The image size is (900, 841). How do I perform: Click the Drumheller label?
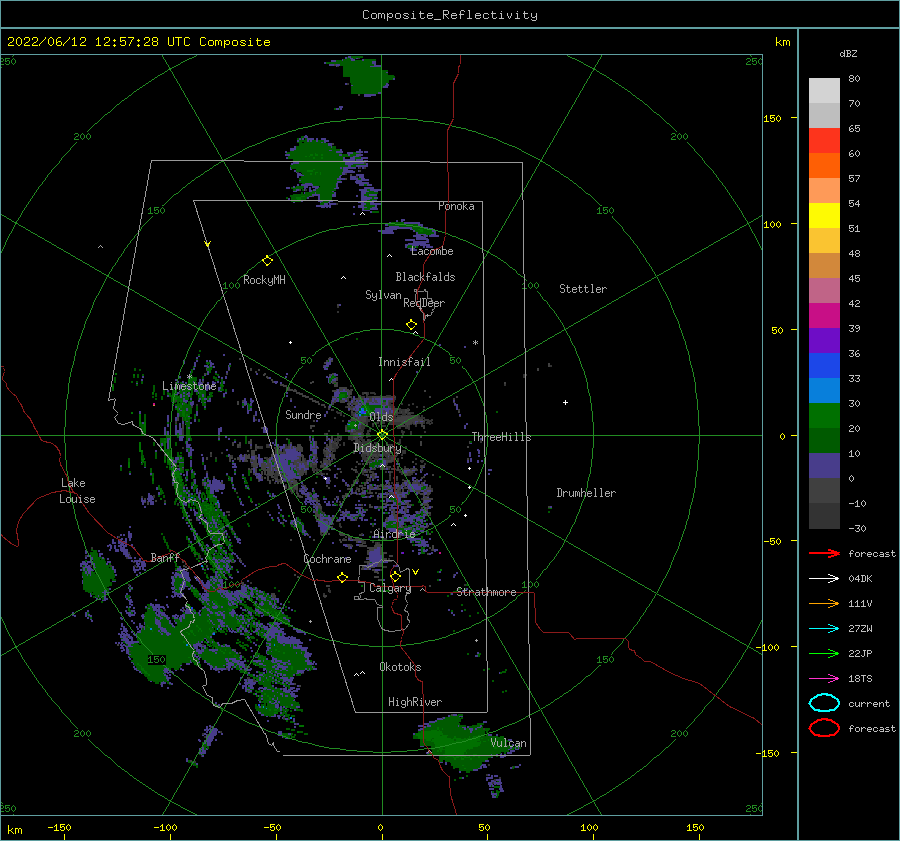point(586,493)
